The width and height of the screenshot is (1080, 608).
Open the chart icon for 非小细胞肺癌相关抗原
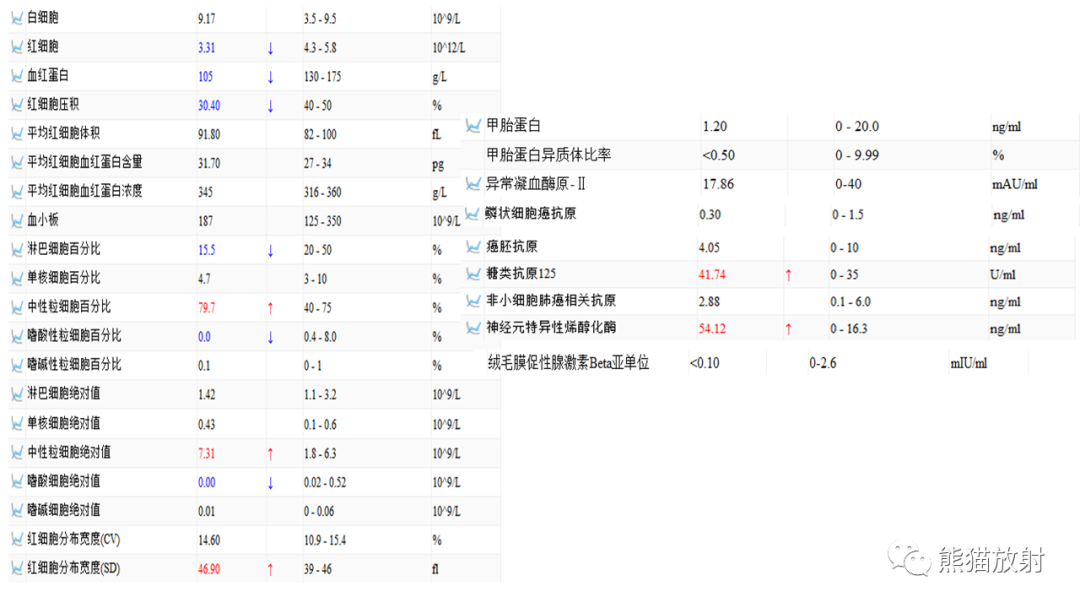pos(473,301)
